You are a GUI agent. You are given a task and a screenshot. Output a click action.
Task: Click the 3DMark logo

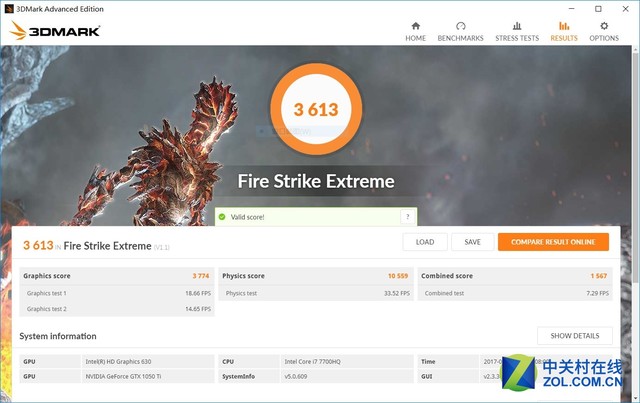click(55, 31)
